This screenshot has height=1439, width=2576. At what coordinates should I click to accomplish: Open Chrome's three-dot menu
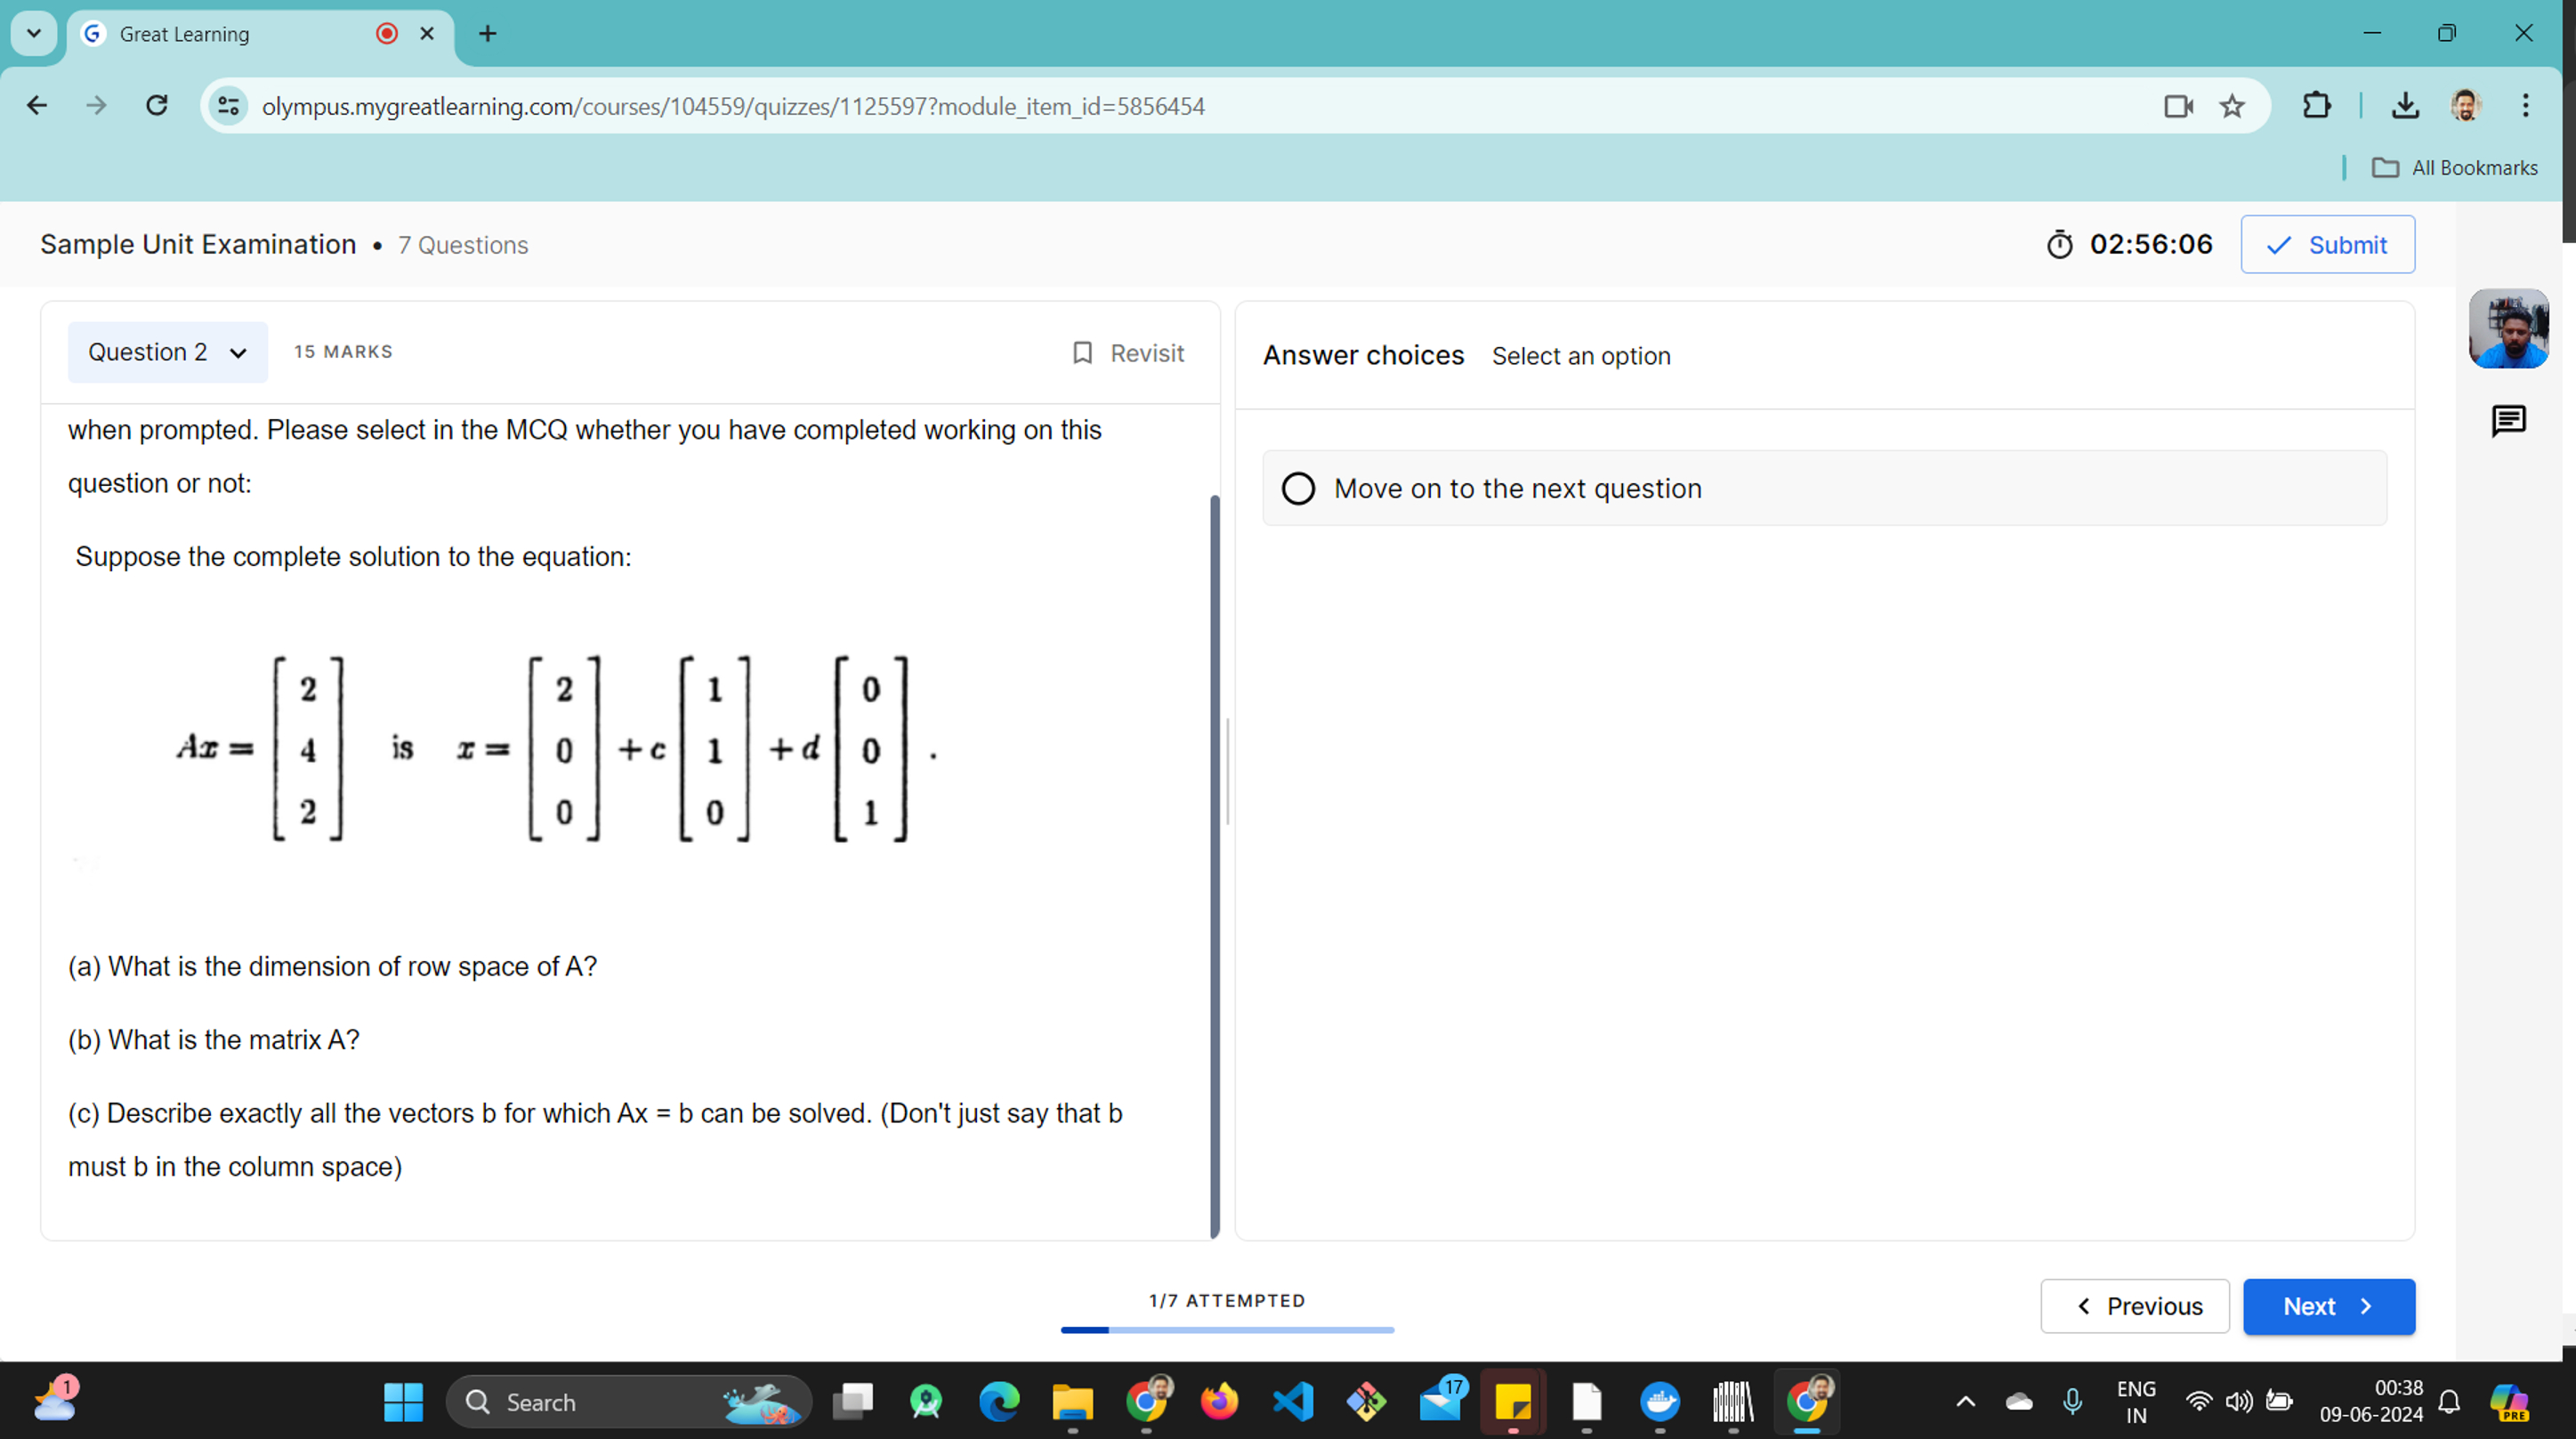point(2526,106)
